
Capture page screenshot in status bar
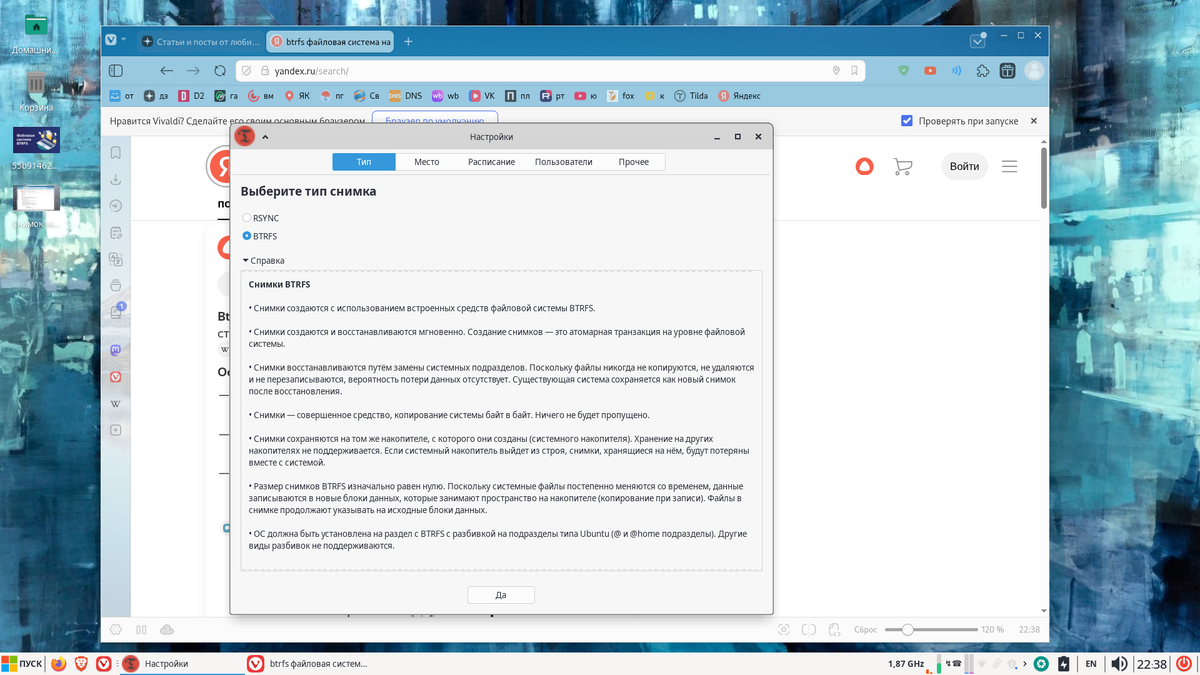pyautogui.click(x=783, y=629)
